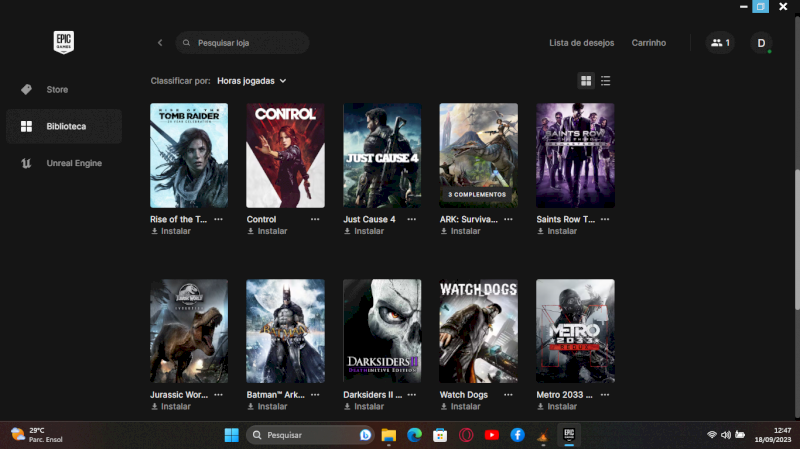Screen dimensions: 800x449
Task: Go back with the arrow icon
Action: (x=160, y=43)
